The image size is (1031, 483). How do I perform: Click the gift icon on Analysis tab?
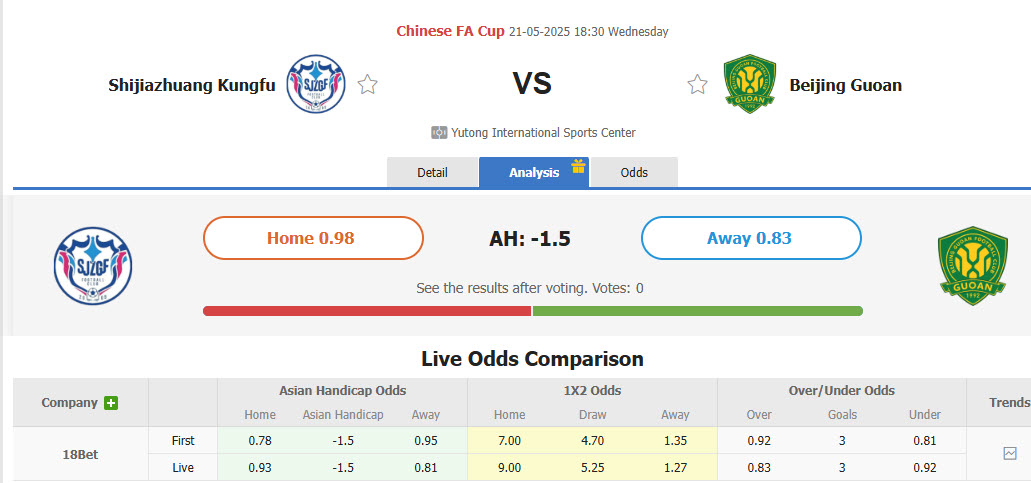(578, 166)
